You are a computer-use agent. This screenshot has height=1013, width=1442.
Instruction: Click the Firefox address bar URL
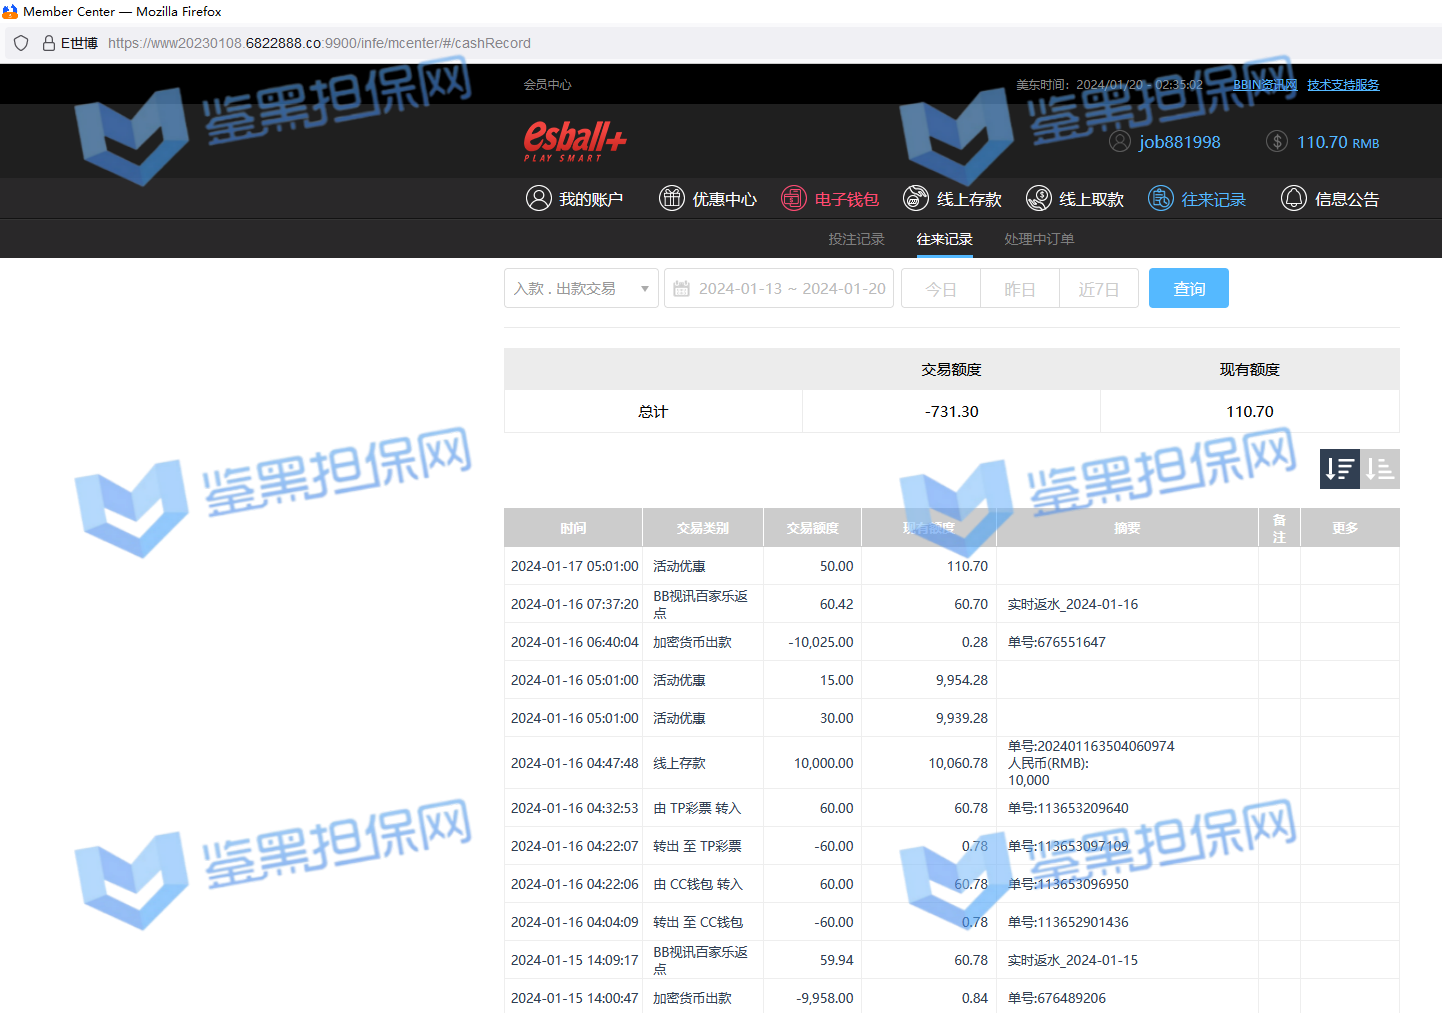coord(319,43)
